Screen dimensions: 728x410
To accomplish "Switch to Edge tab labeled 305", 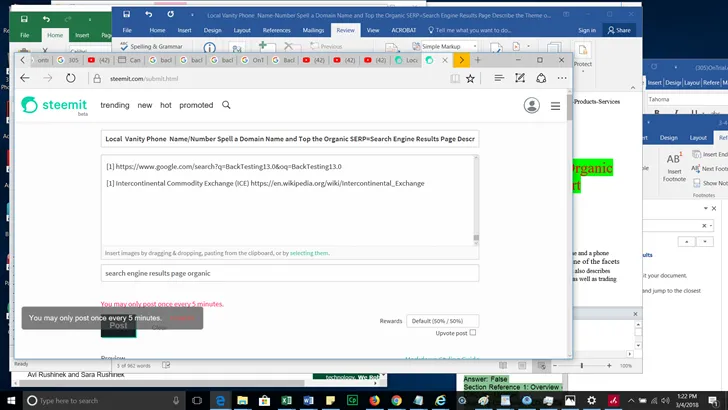I will [x=69, y=60].
